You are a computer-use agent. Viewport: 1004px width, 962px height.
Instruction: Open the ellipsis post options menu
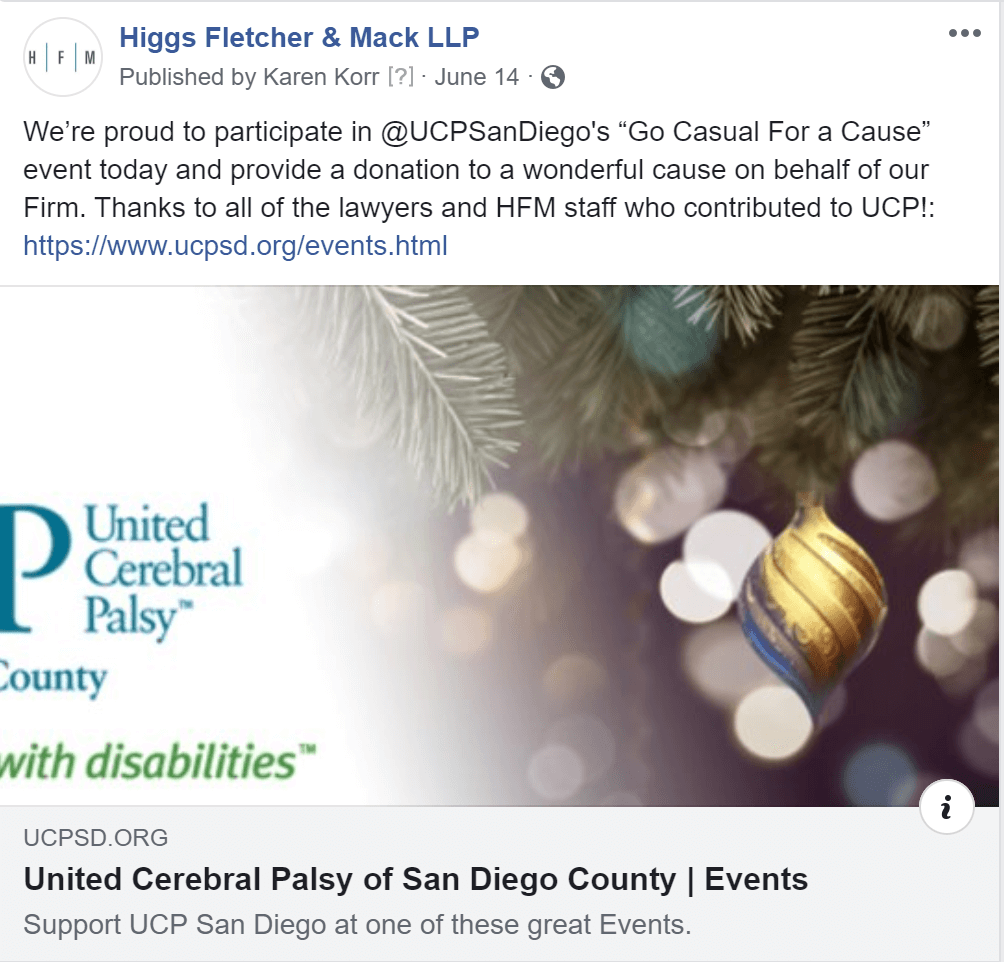pyautogui.click(x=965, y=33)
